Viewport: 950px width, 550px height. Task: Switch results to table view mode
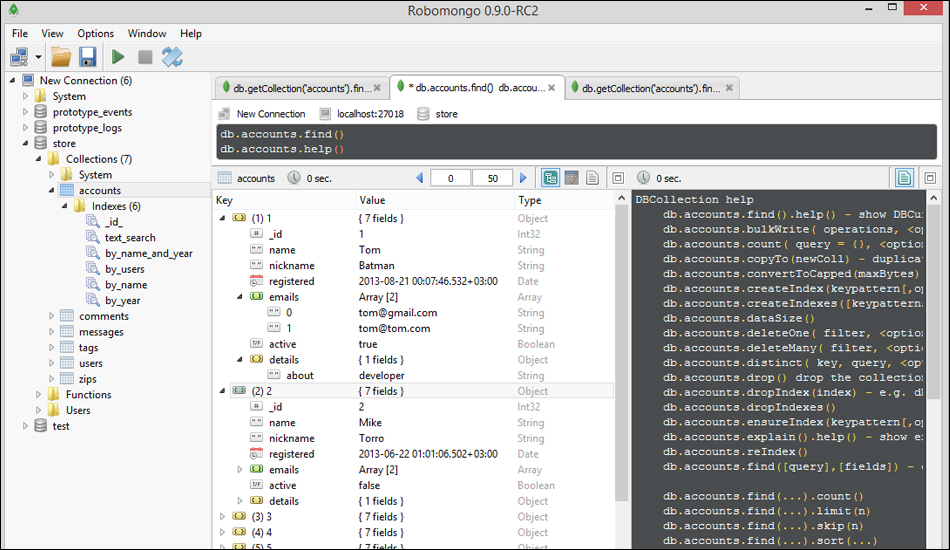pyautogui.click(x=571, y=178)
